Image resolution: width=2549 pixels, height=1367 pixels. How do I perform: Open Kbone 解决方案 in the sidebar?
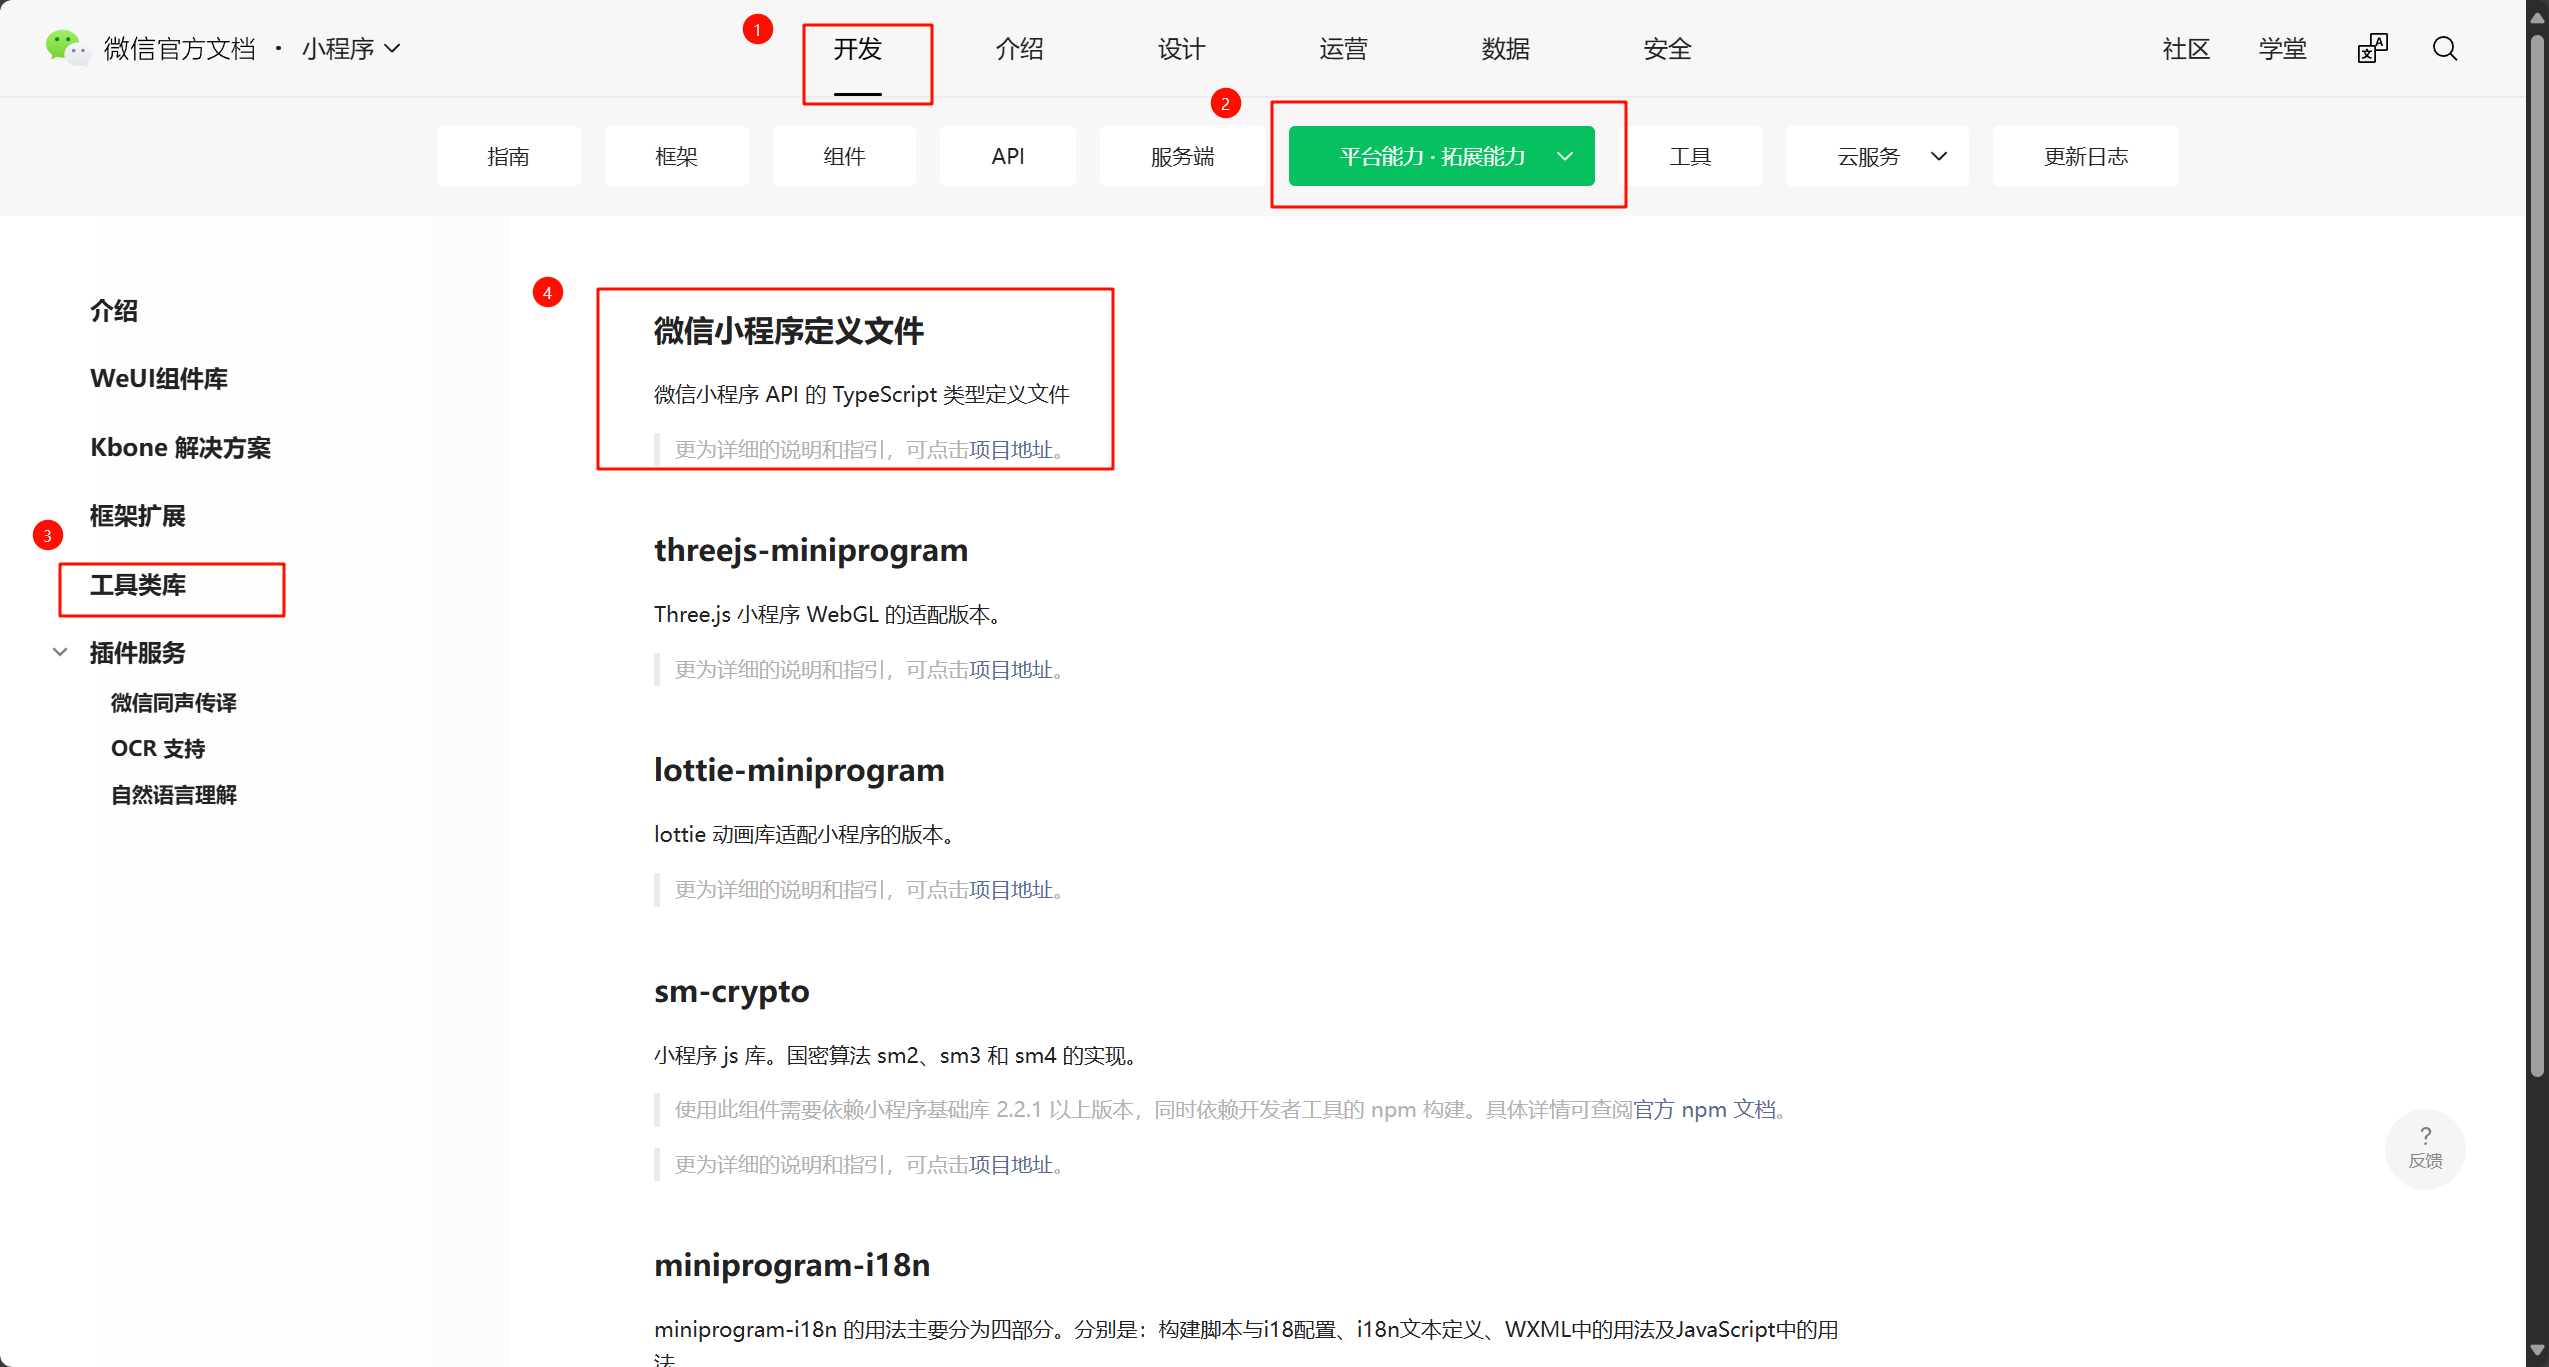point(180,447)
